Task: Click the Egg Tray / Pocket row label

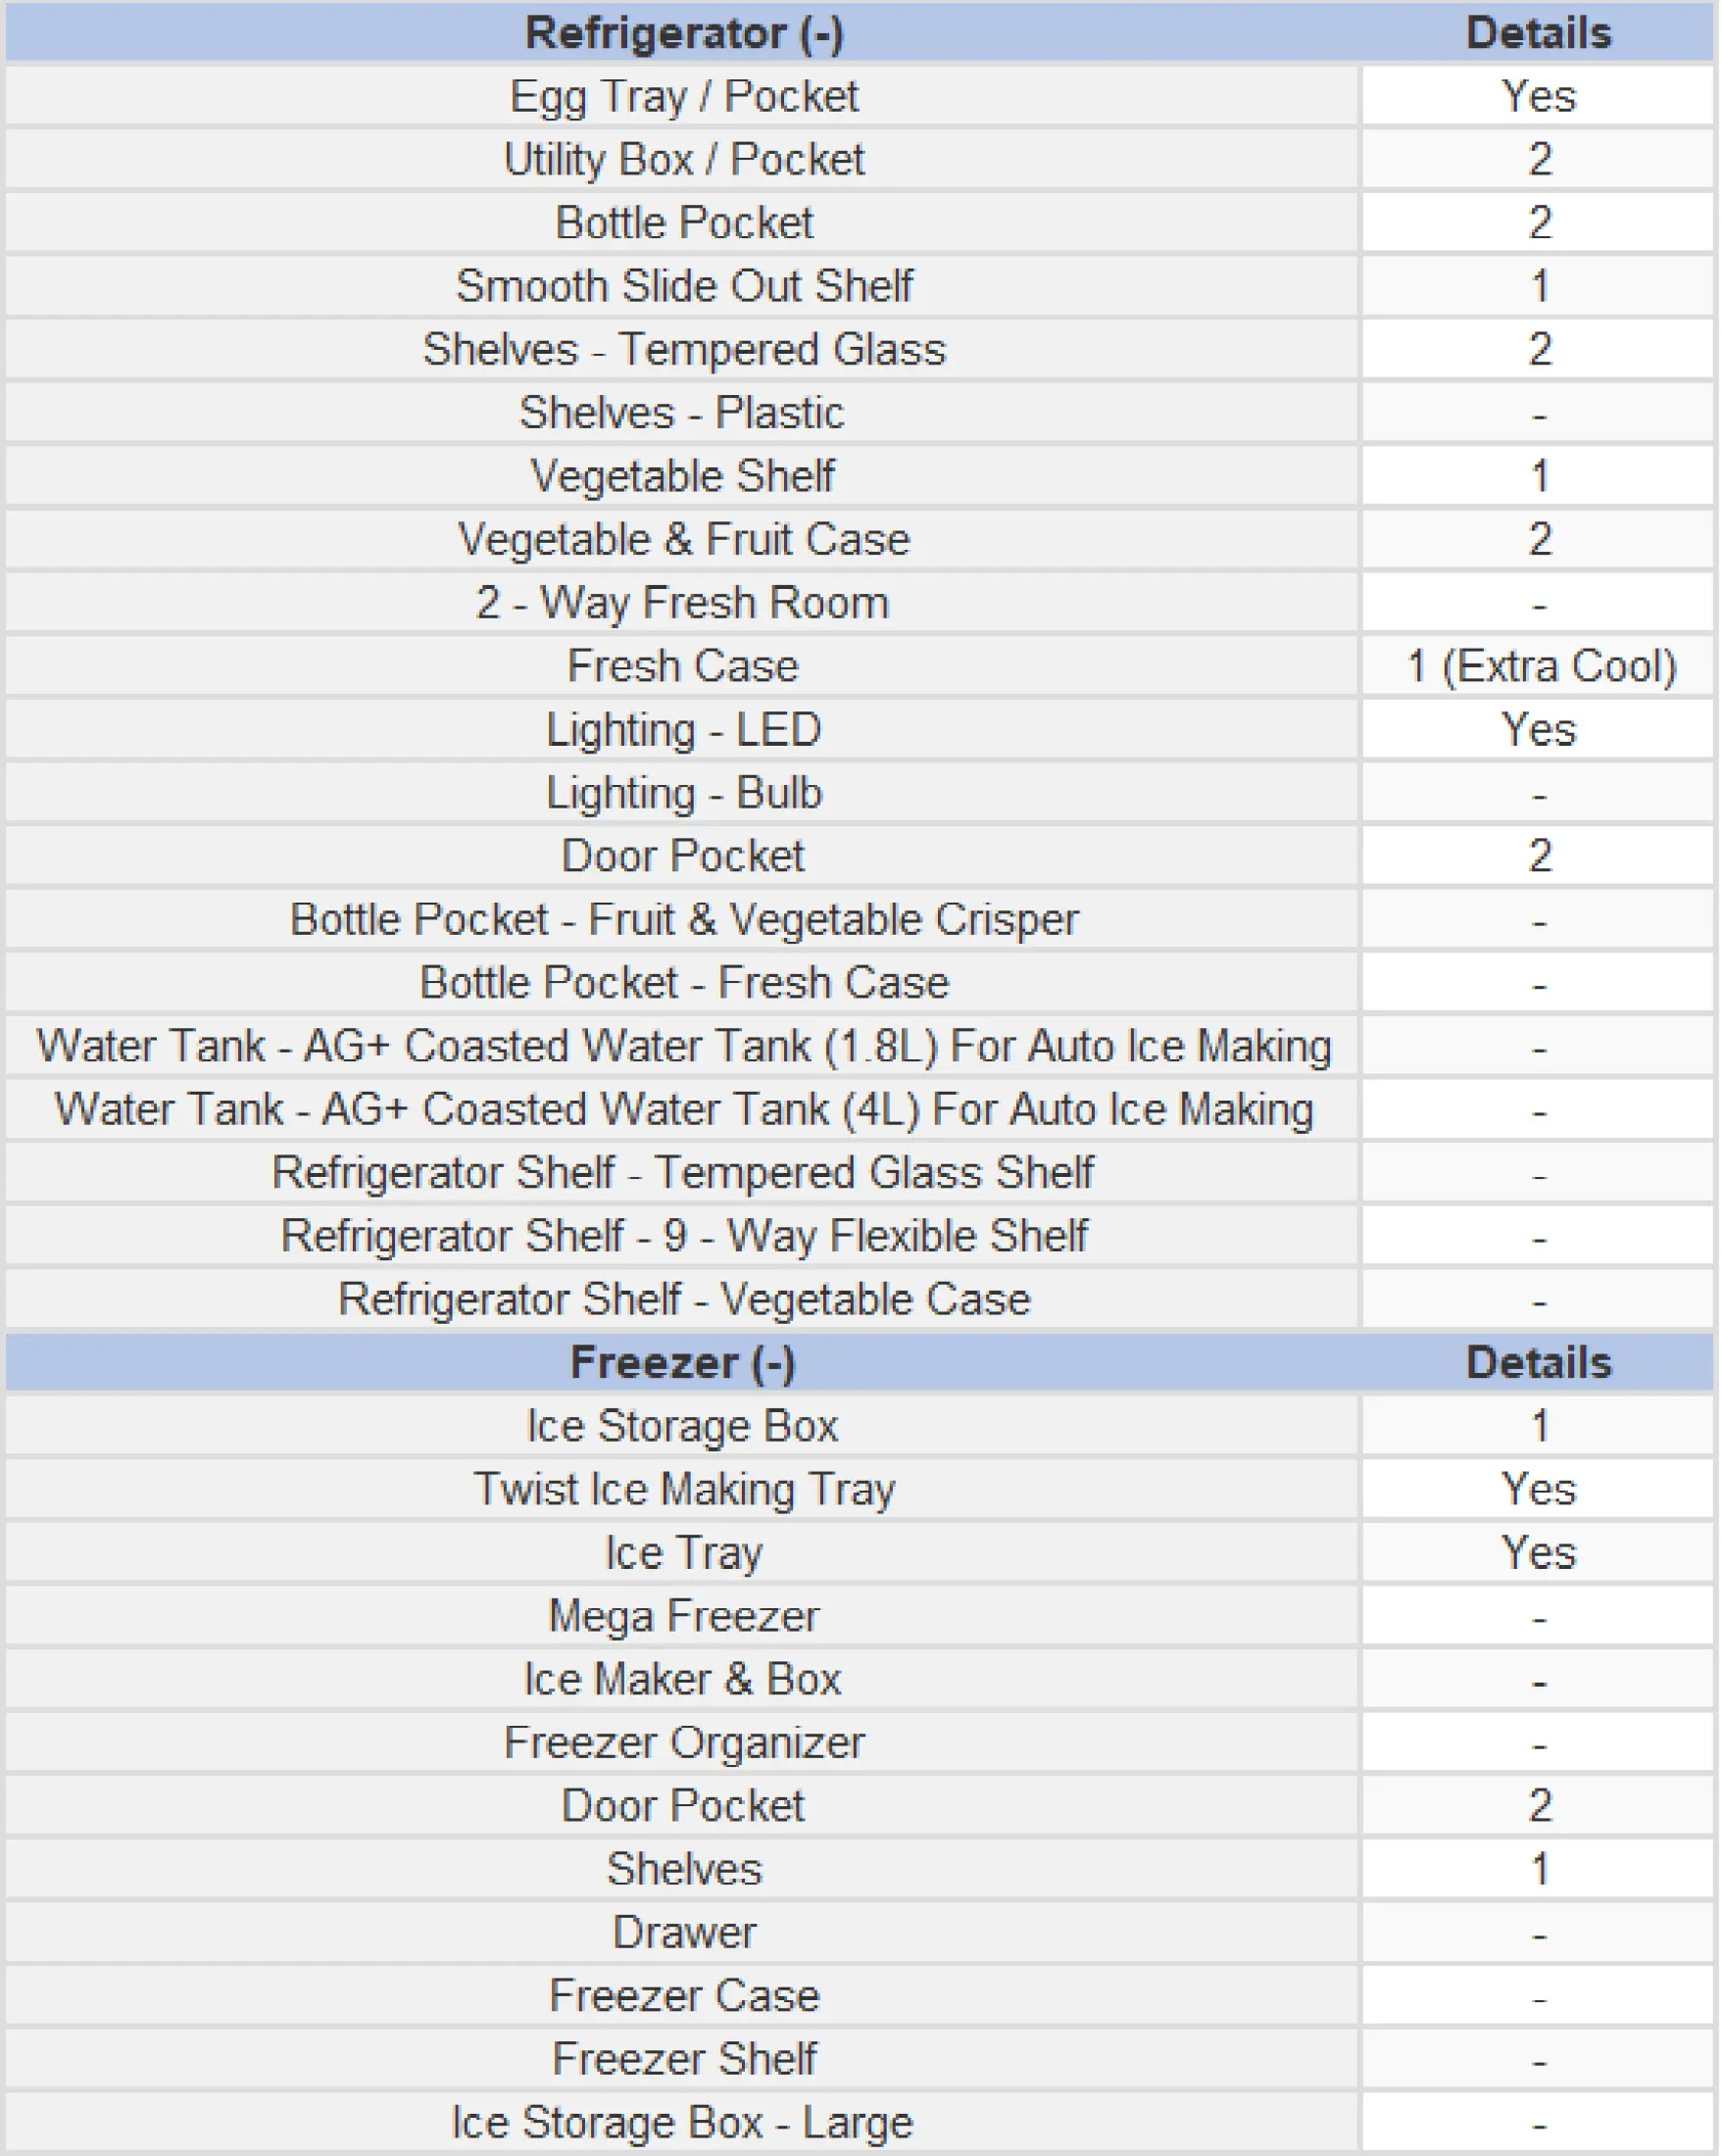Action: coord(684,97)
